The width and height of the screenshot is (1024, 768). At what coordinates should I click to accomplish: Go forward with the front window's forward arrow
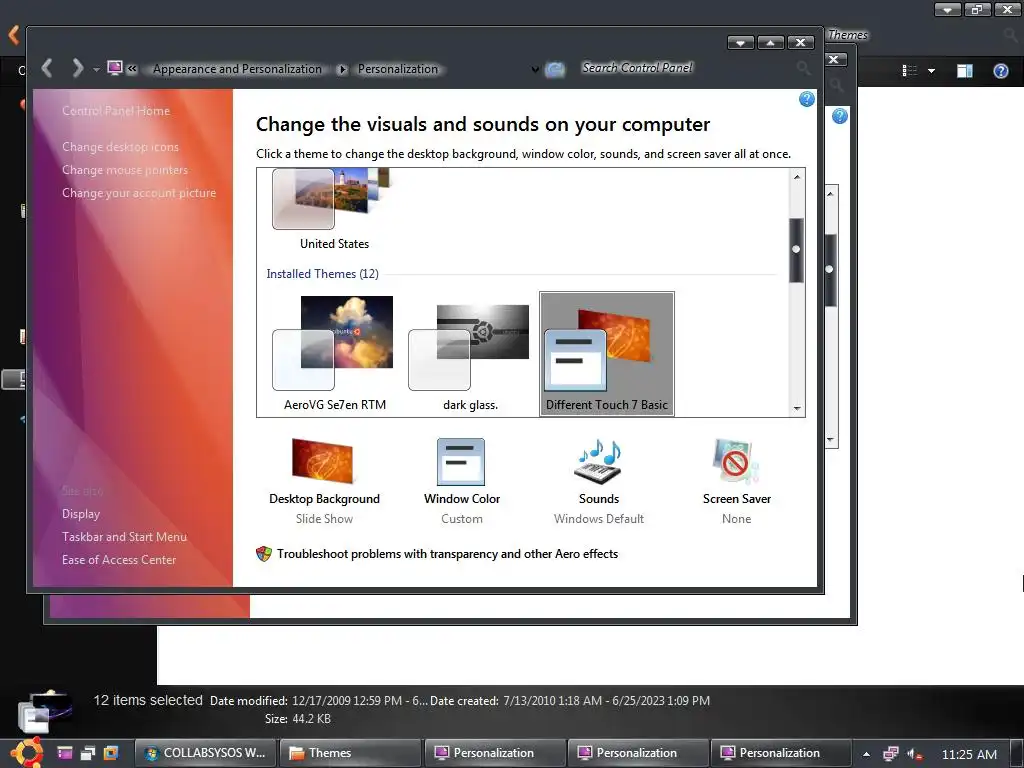click(x=77, y=68)
